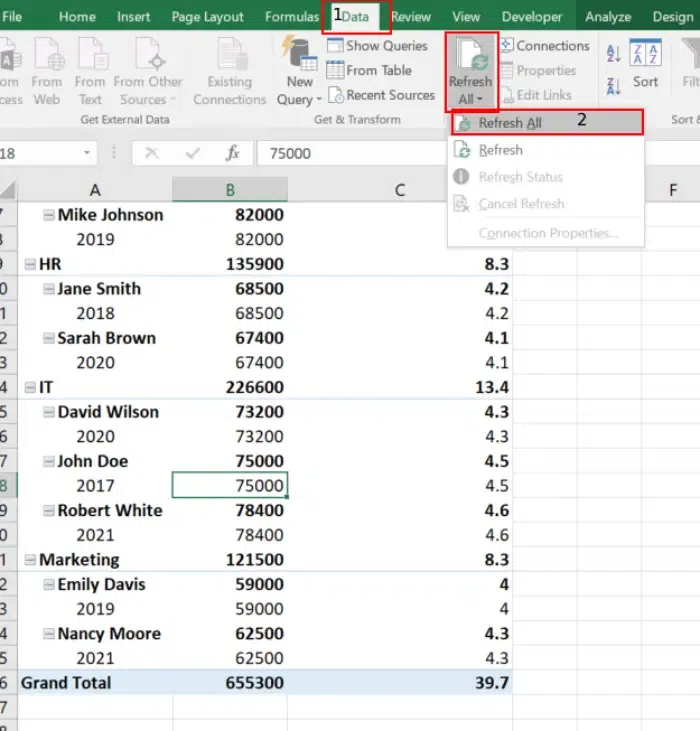Select Connection Properties menu item
The height and width of the screenshot is (731, 700).
548,233
